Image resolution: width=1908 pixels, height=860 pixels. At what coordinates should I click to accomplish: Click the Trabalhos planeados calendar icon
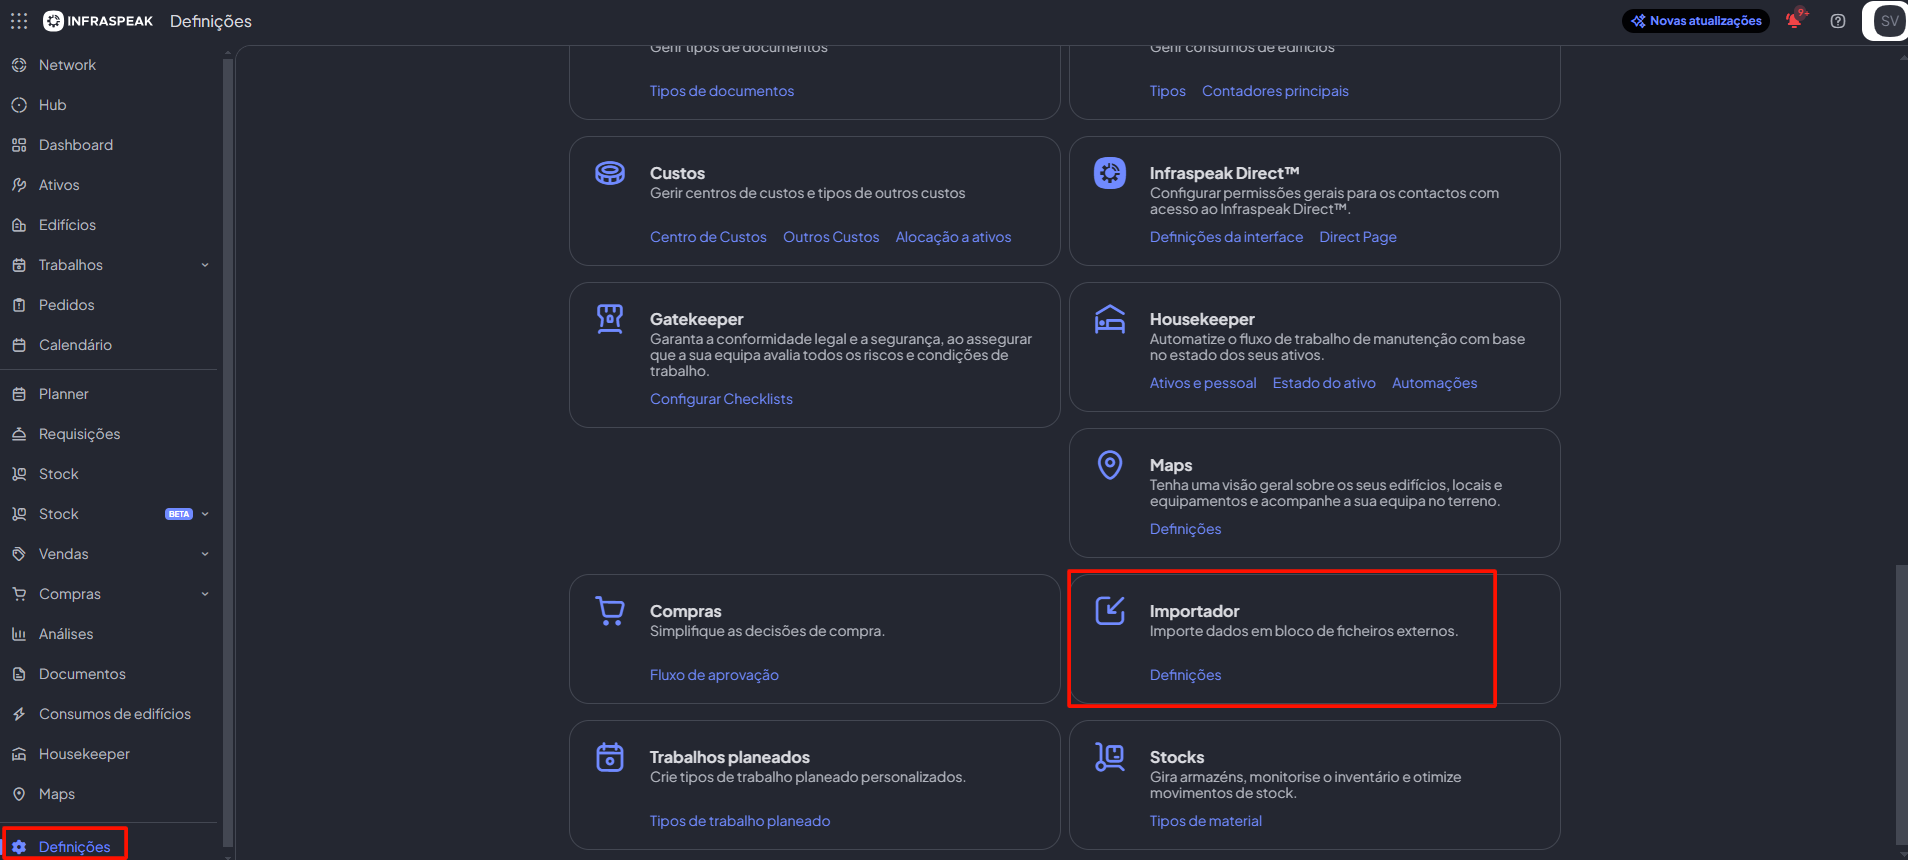click(x=610, y=757)
